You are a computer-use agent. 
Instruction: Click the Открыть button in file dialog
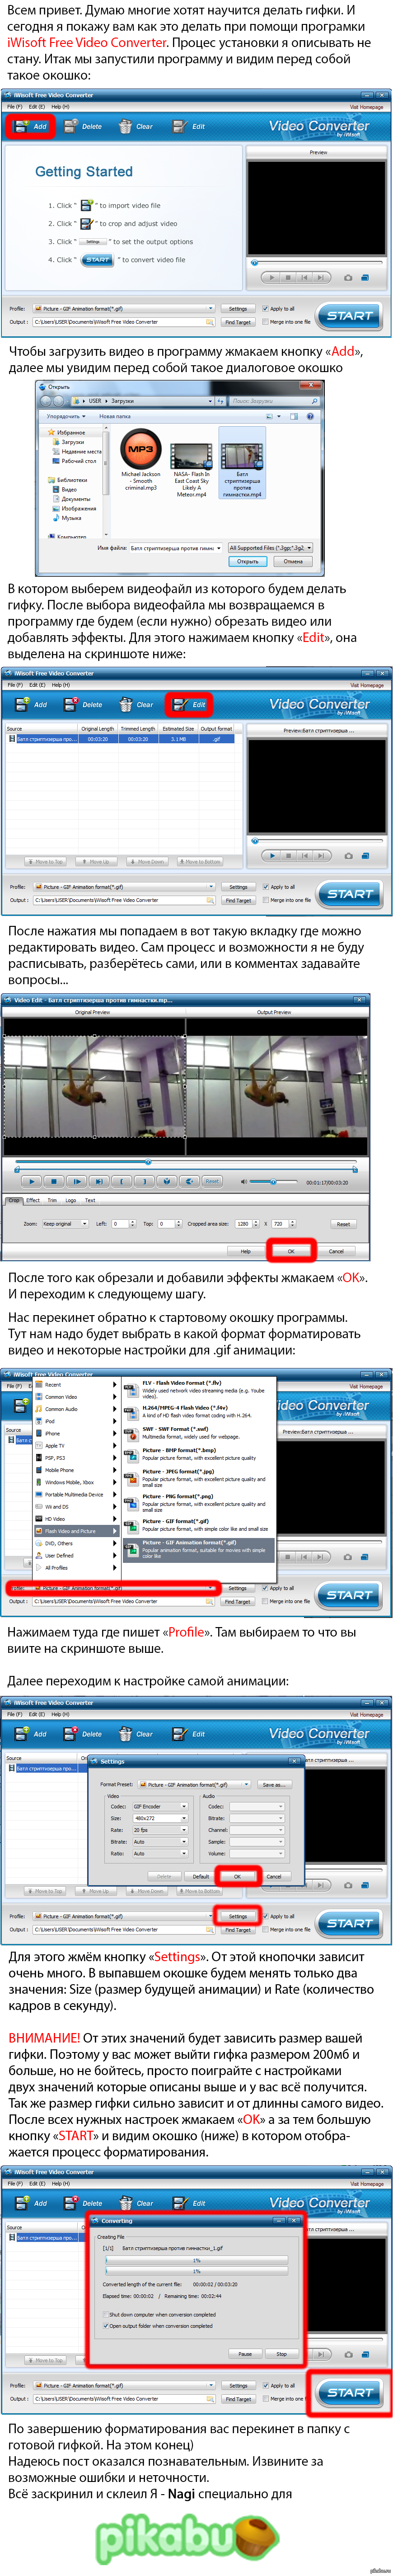(247, 561)
